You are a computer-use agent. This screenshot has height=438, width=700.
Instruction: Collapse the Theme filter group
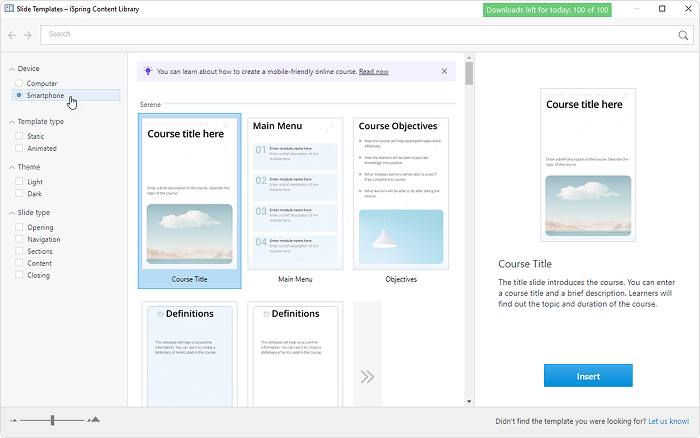click(12, 167)
